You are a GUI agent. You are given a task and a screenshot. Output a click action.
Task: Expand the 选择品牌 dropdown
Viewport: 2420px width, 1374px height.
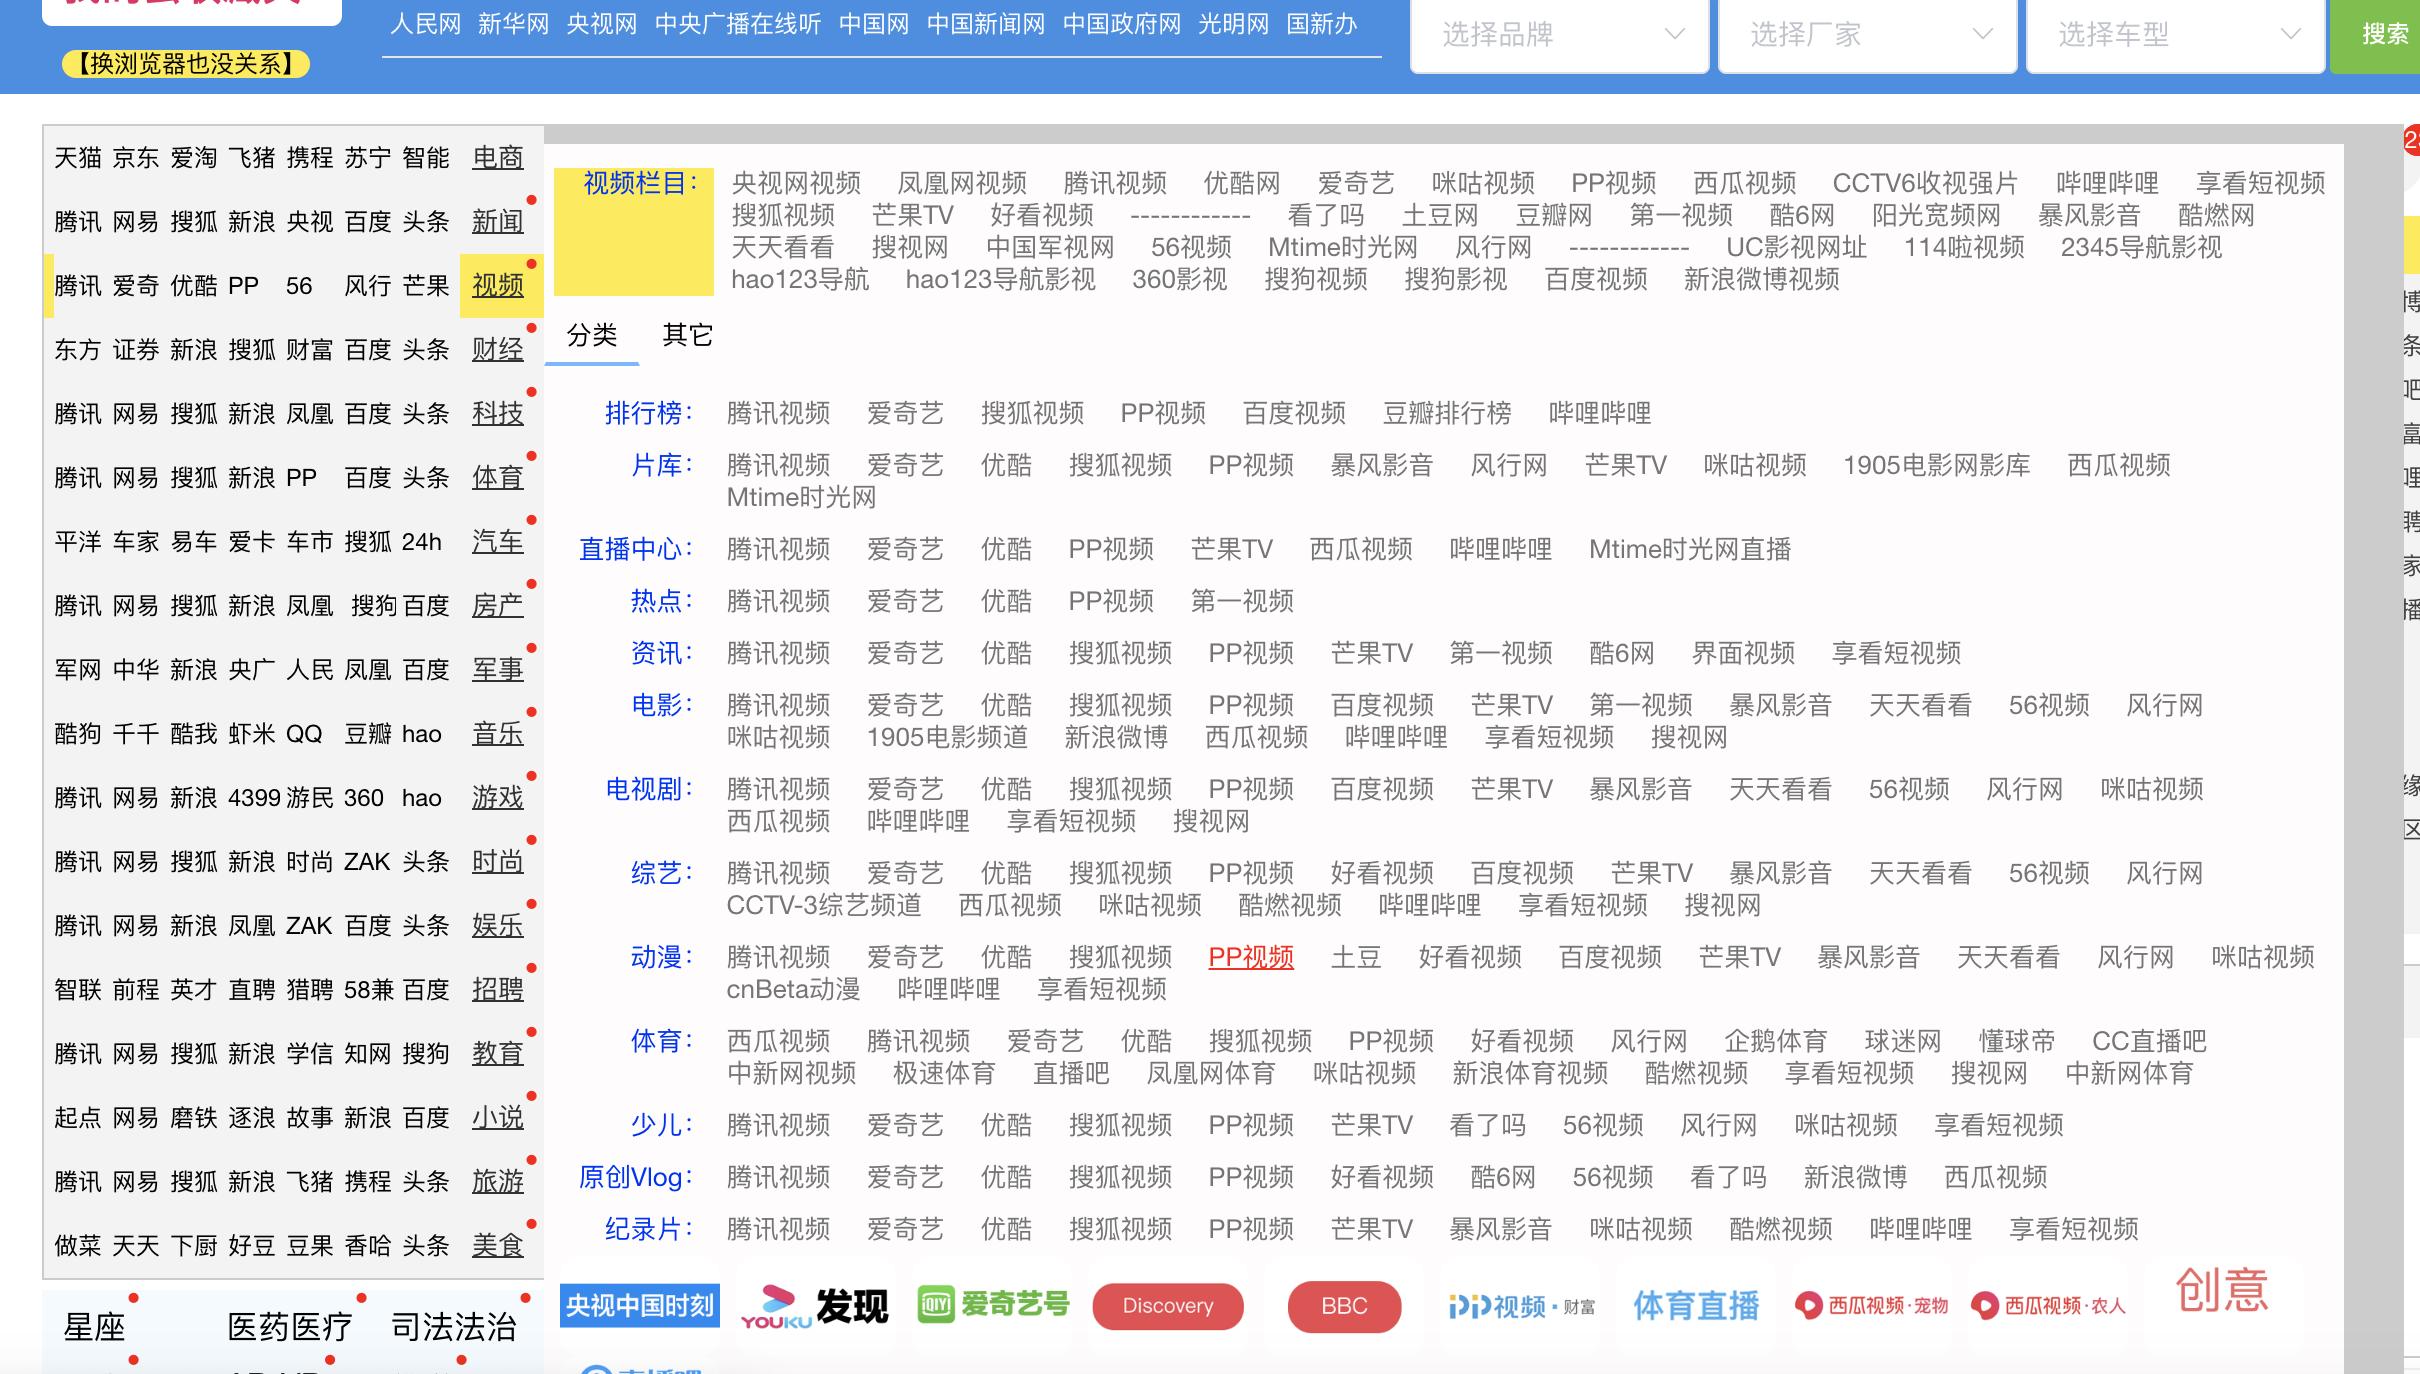(x=1557, y=35)
